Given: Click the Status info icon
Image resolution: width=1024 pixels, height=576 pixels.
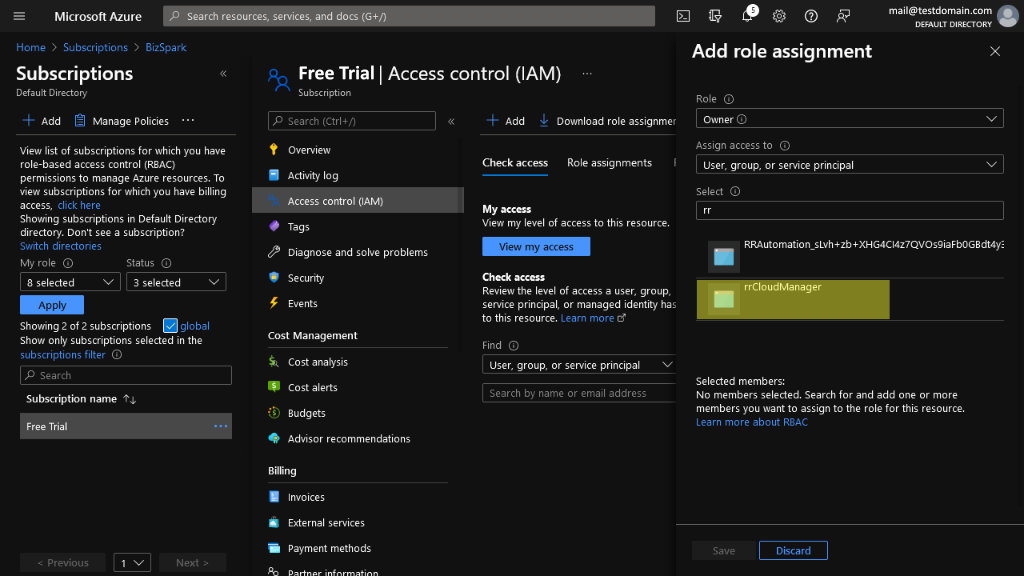Looking at the screenshot, I should [167, 263].
